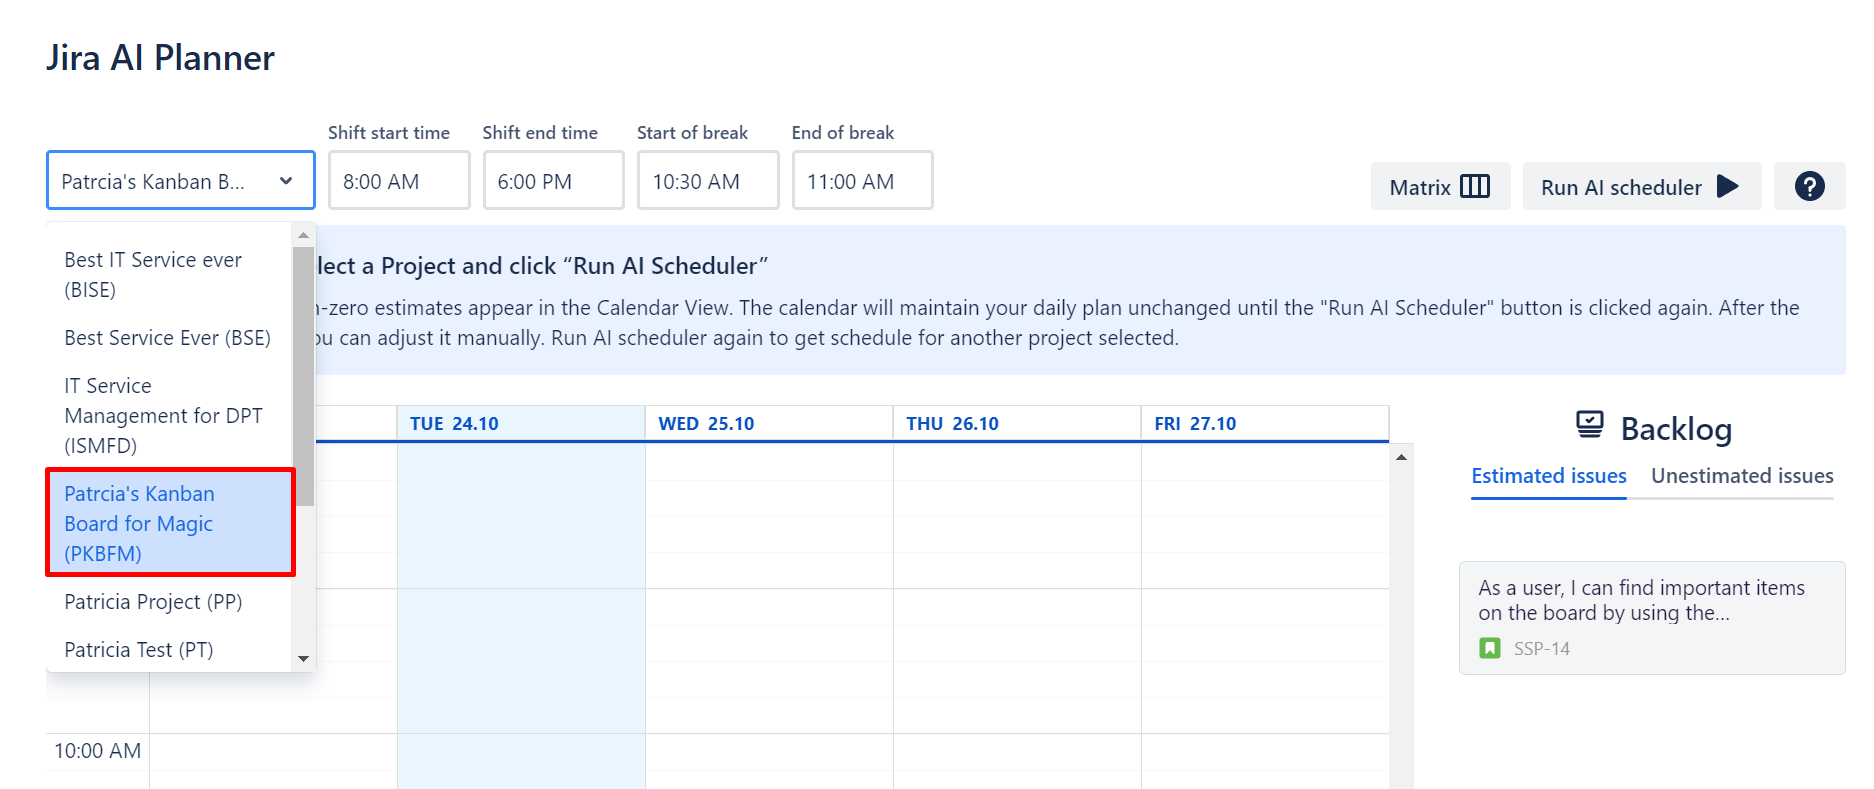
Task: Select Best IT Service ever (BISE) option
Action: click(x=169, y=275)
